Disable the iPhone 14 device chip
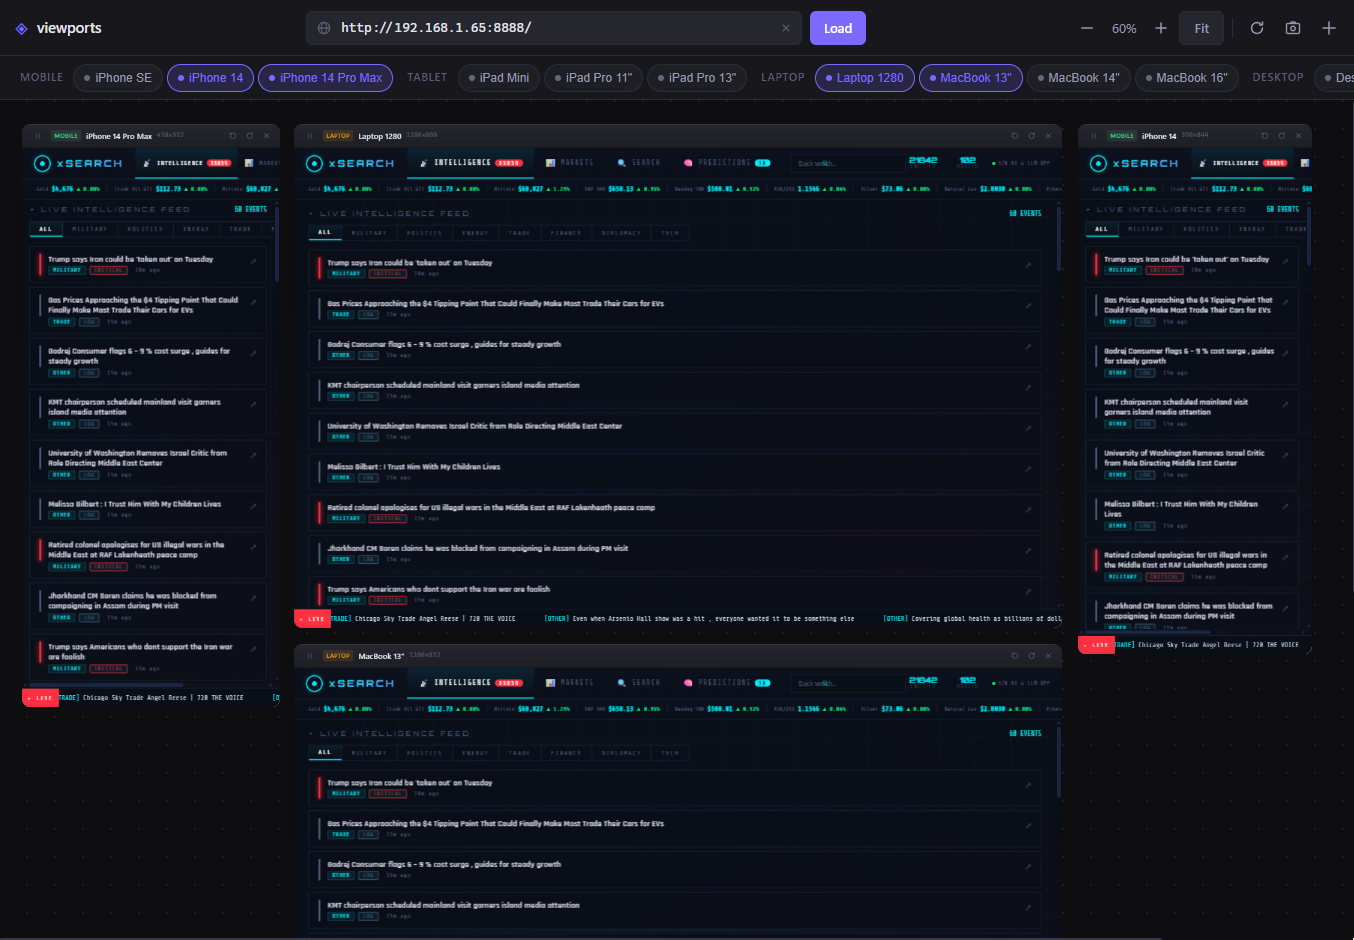The image size is (1354, 940). click(x=210, y=78)
